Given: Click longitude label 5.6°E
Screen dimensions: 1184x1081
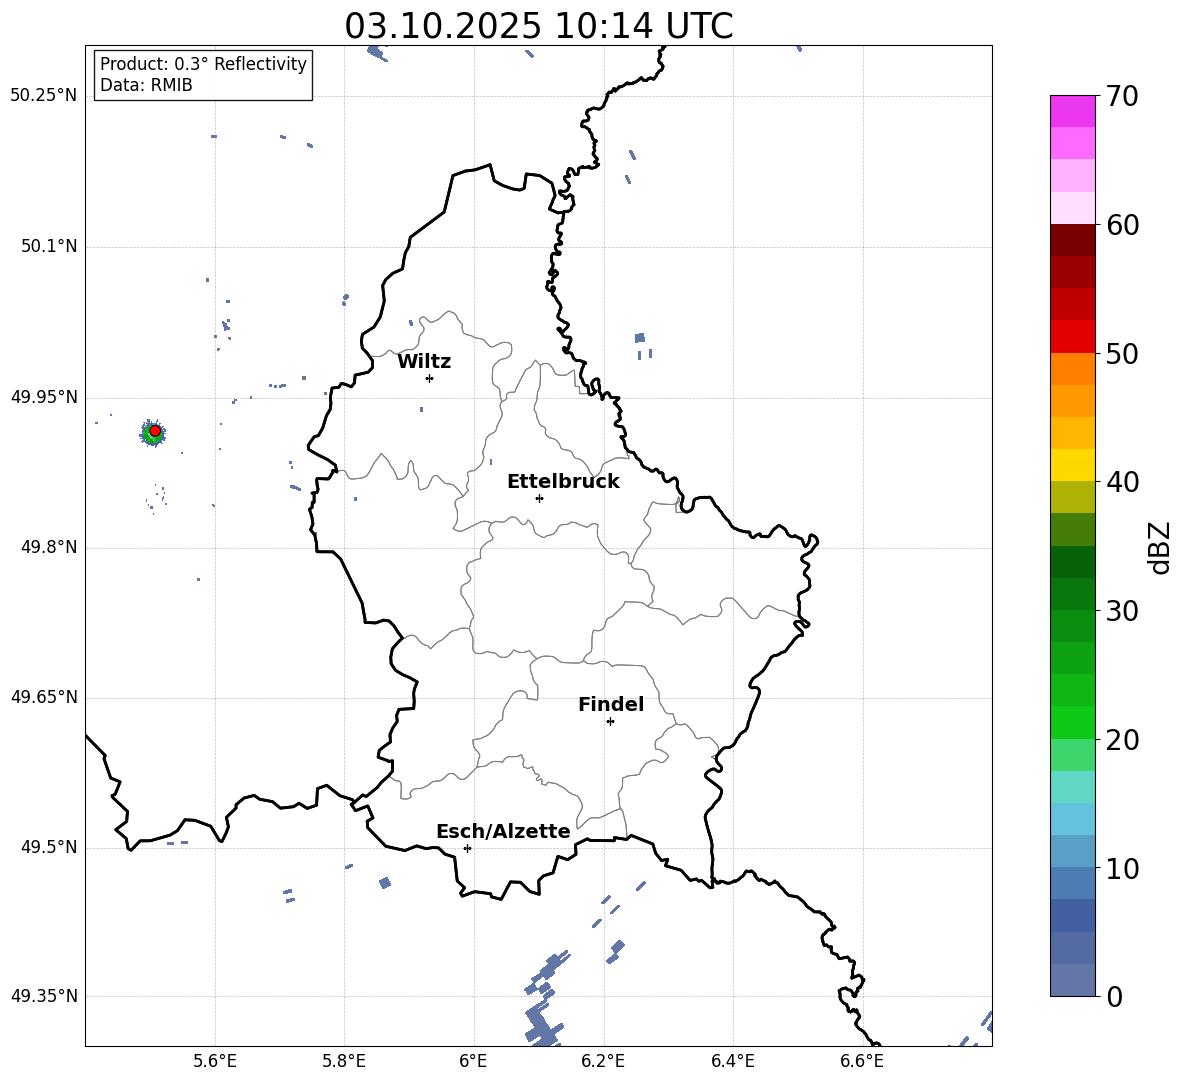Looking at the screenshot, I should click(215, 1062).
